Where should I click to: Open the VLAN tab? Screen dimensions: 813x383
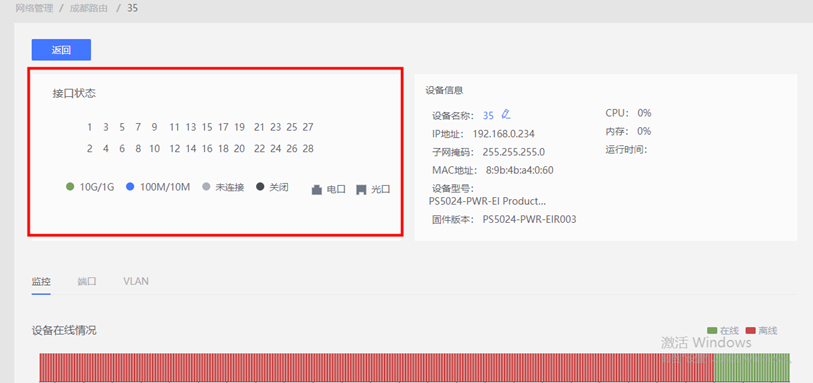pos(136,281)
